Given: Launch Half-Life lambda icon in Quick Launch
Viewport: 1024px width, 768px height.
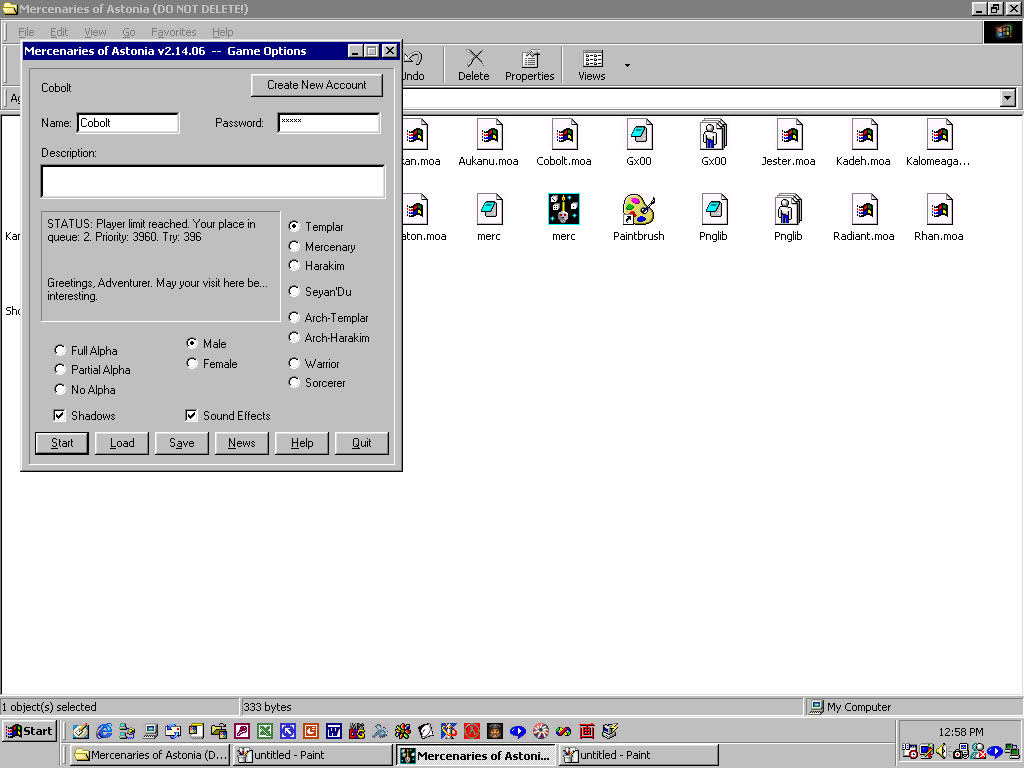Looking at the screenshot, I should [472, 731].
